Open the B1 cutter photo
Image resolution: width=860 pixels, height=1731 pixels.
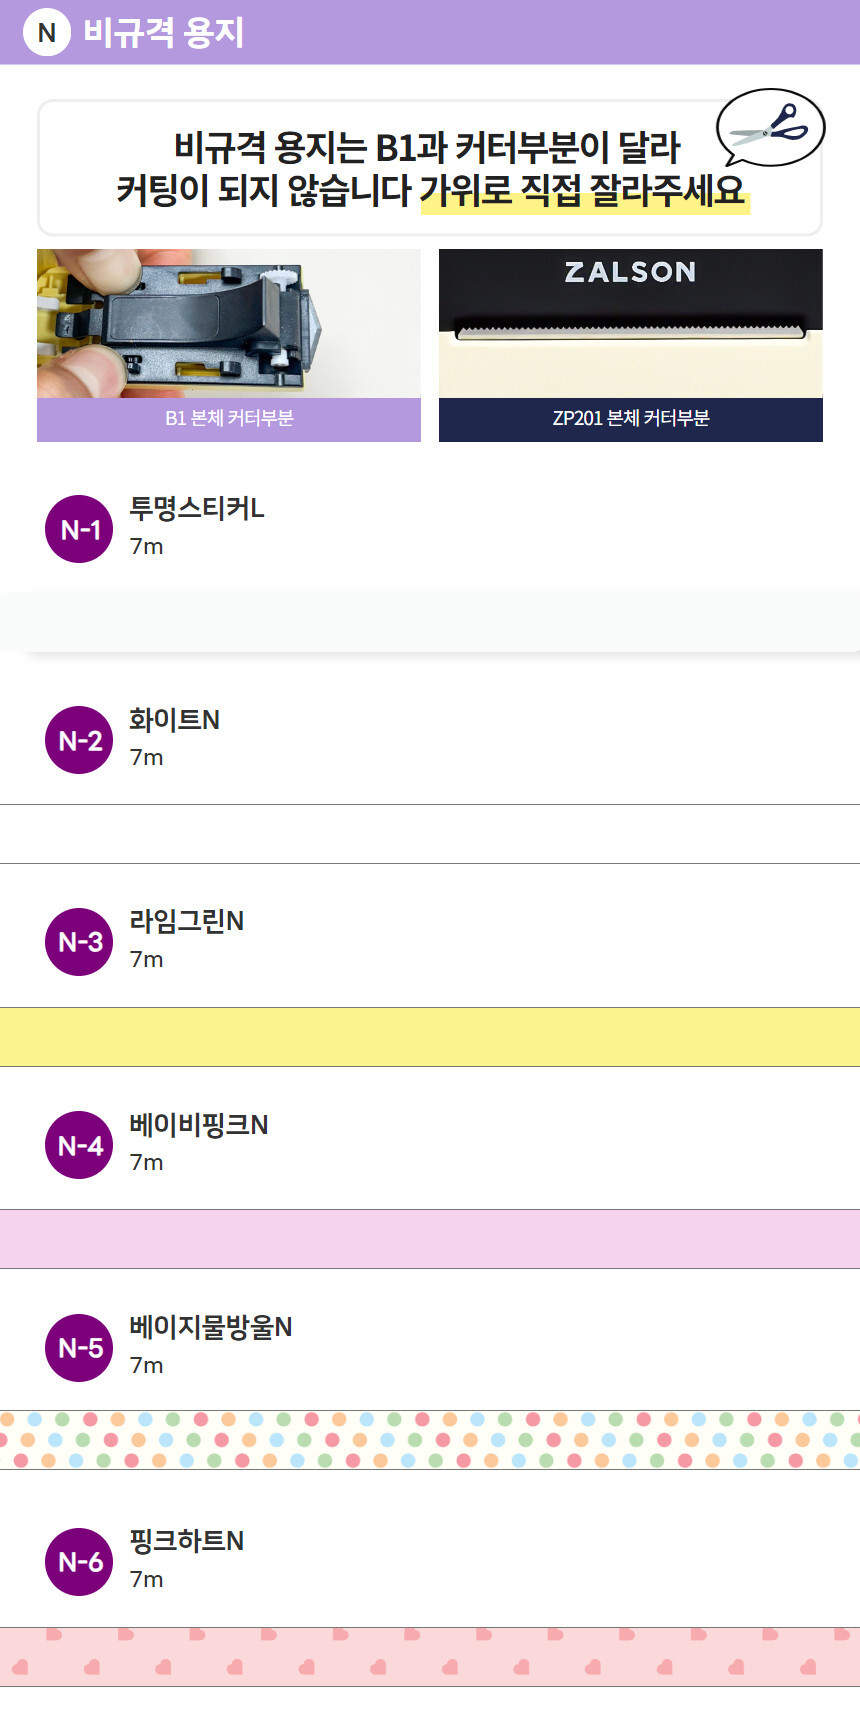tap(229, 323)
